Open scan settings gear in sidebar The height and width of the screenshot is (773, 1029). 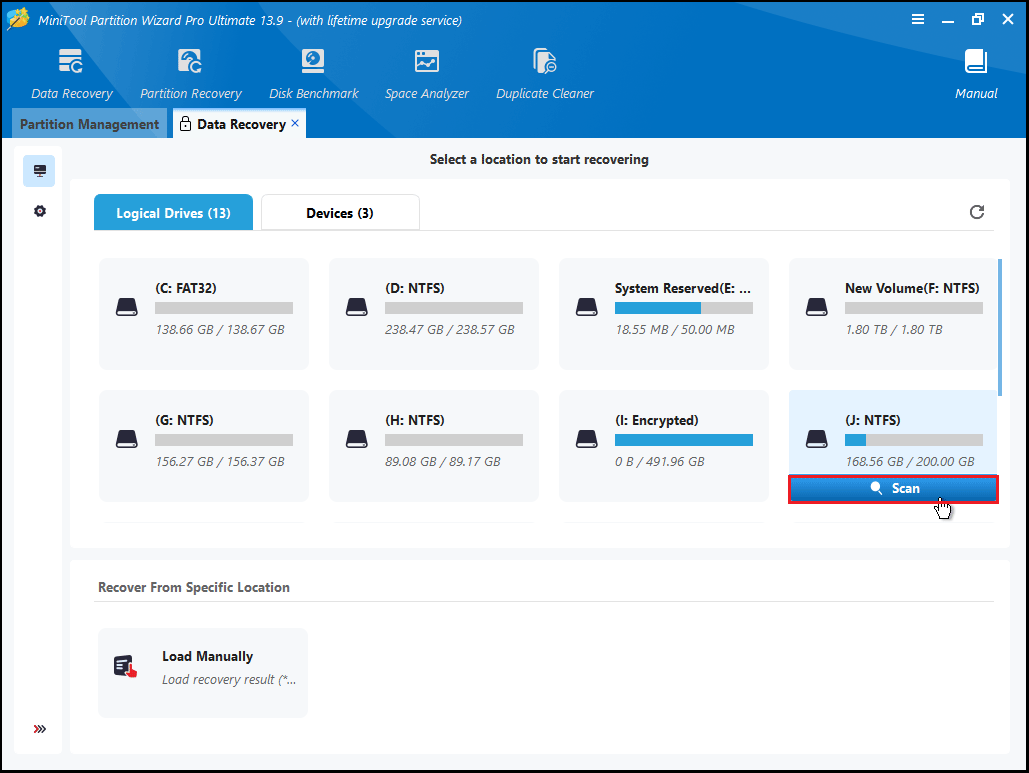click(x=39, y=211)
